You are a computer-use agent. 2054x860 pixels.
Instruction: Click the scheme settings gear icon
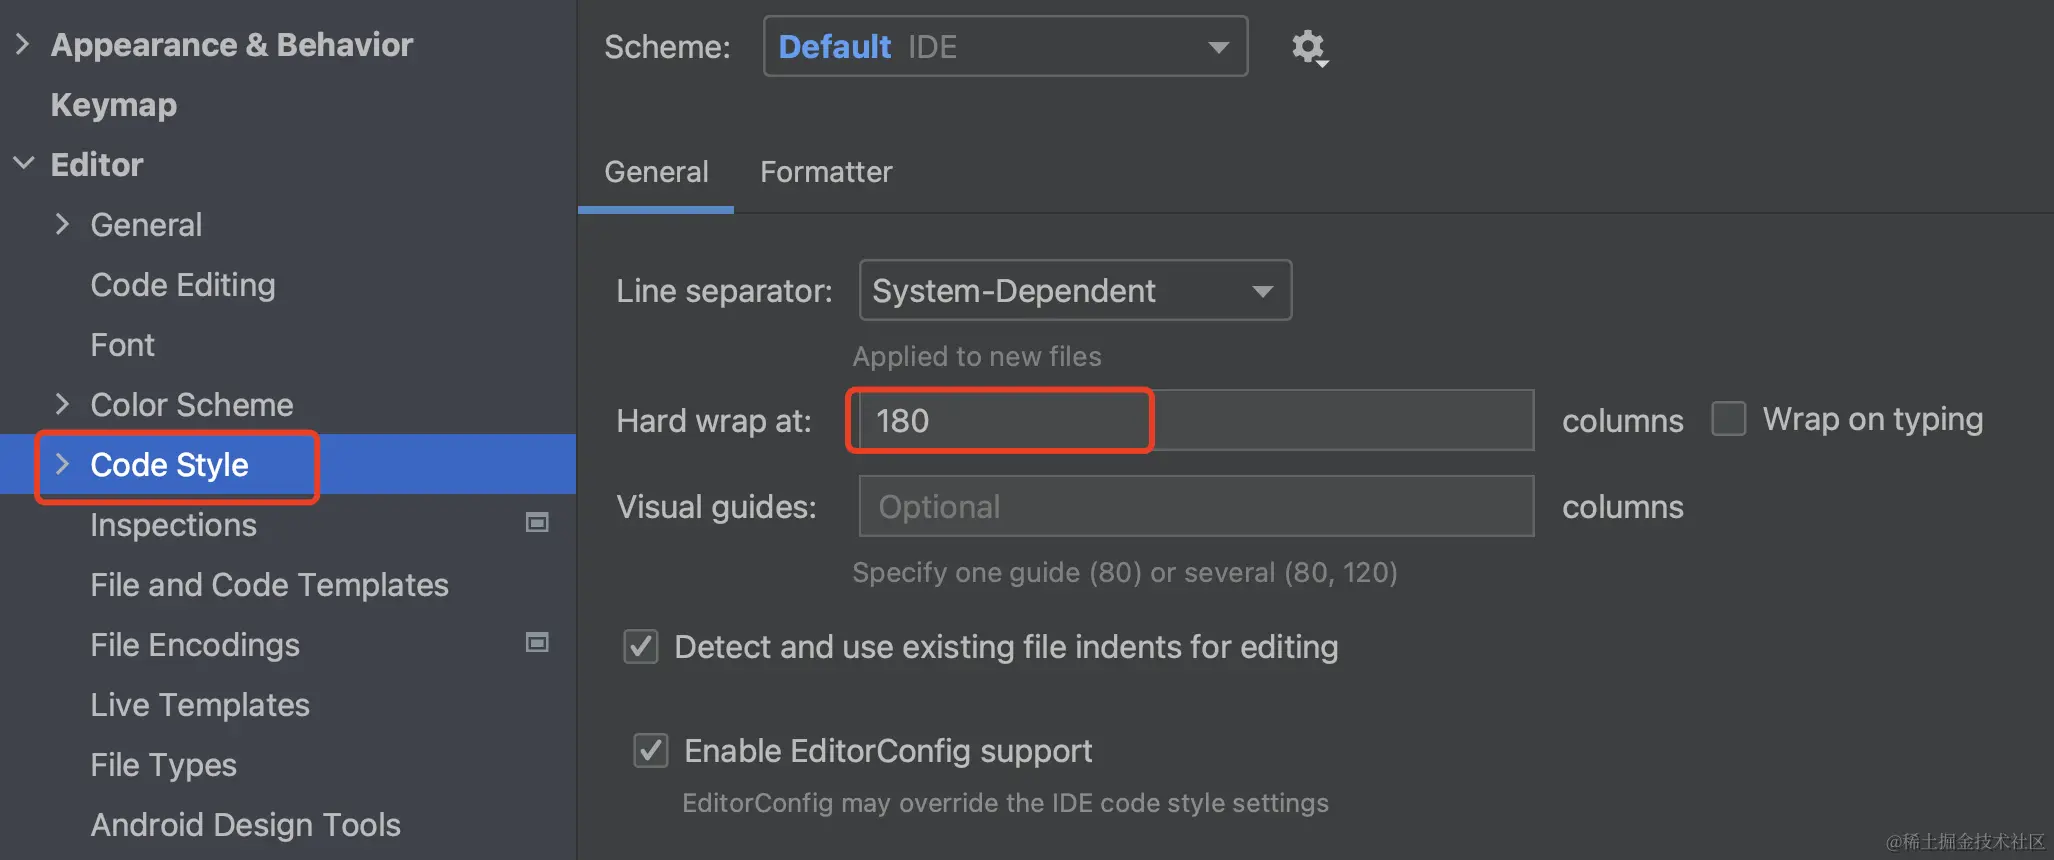point(1307,47)
